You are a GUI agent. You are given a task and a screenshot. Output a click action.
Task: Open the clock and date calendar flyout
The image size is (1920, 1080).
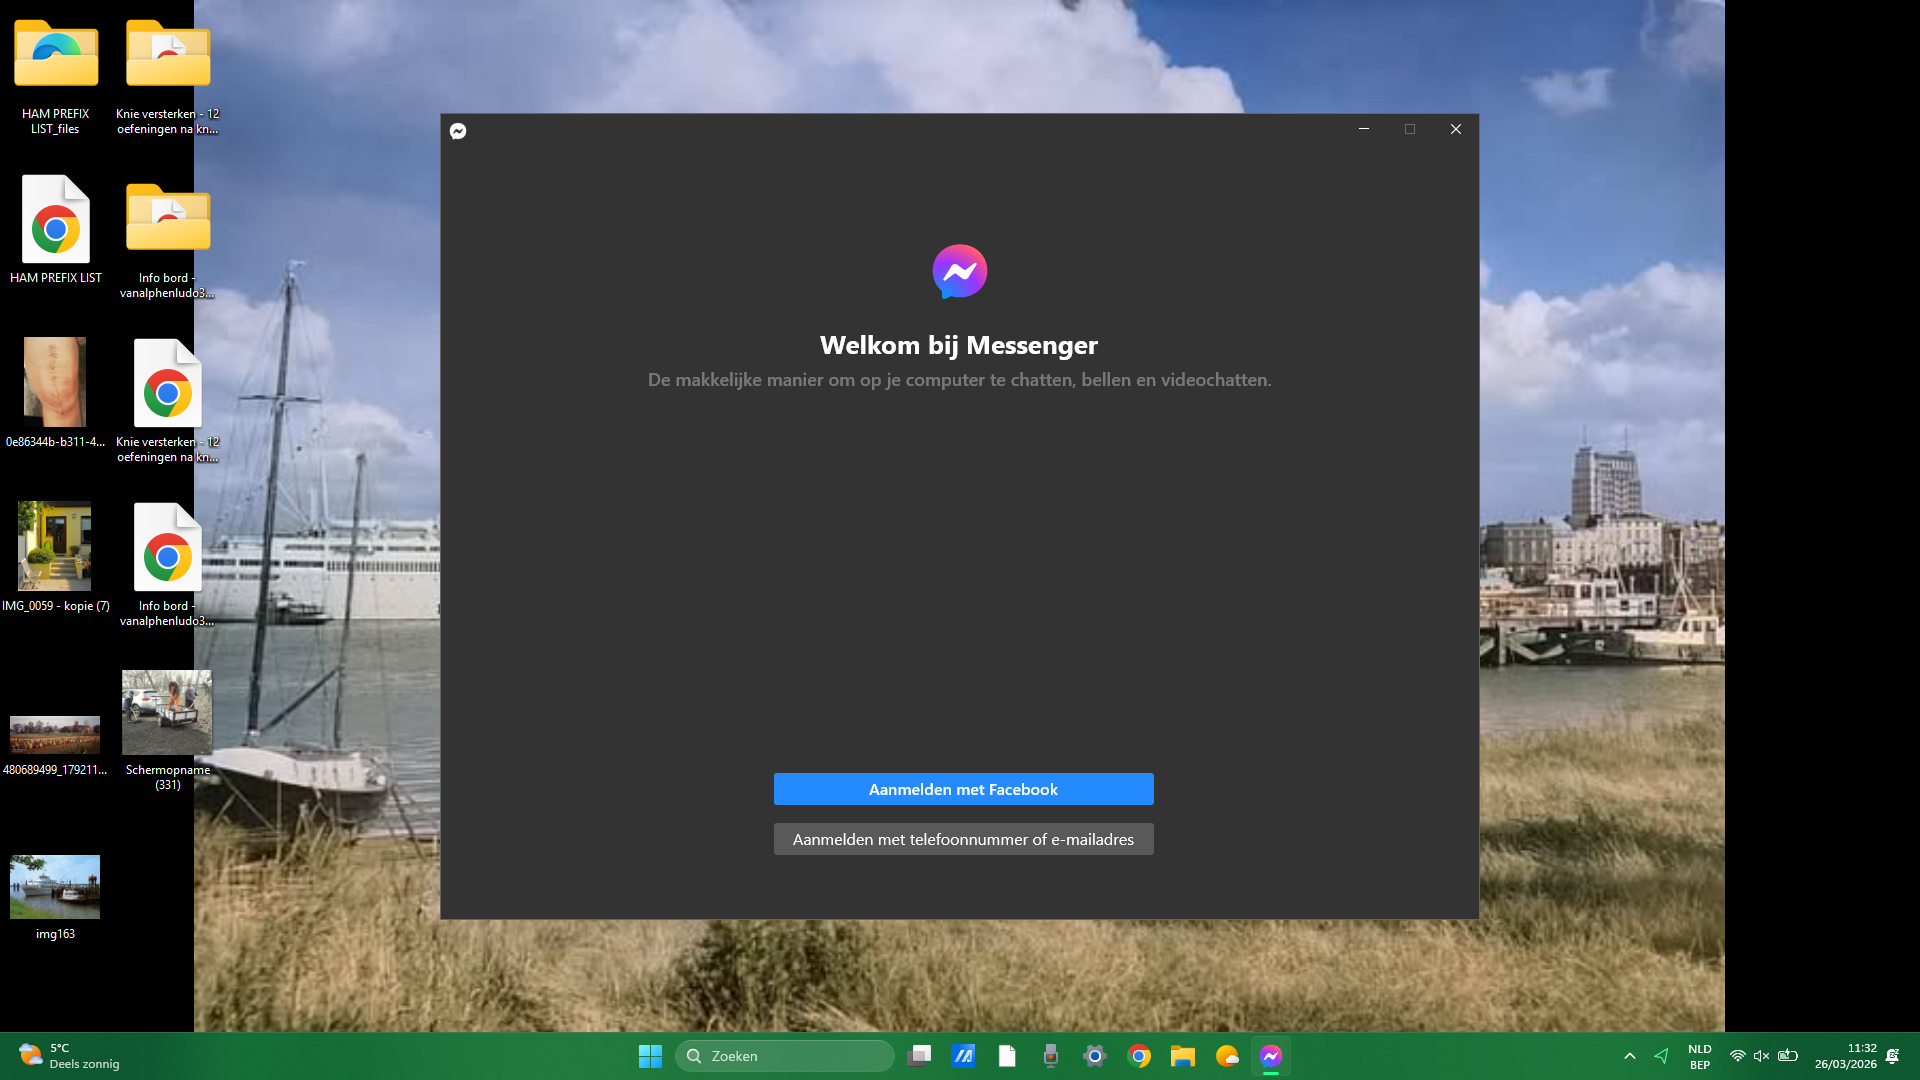pos(1845,1056)
